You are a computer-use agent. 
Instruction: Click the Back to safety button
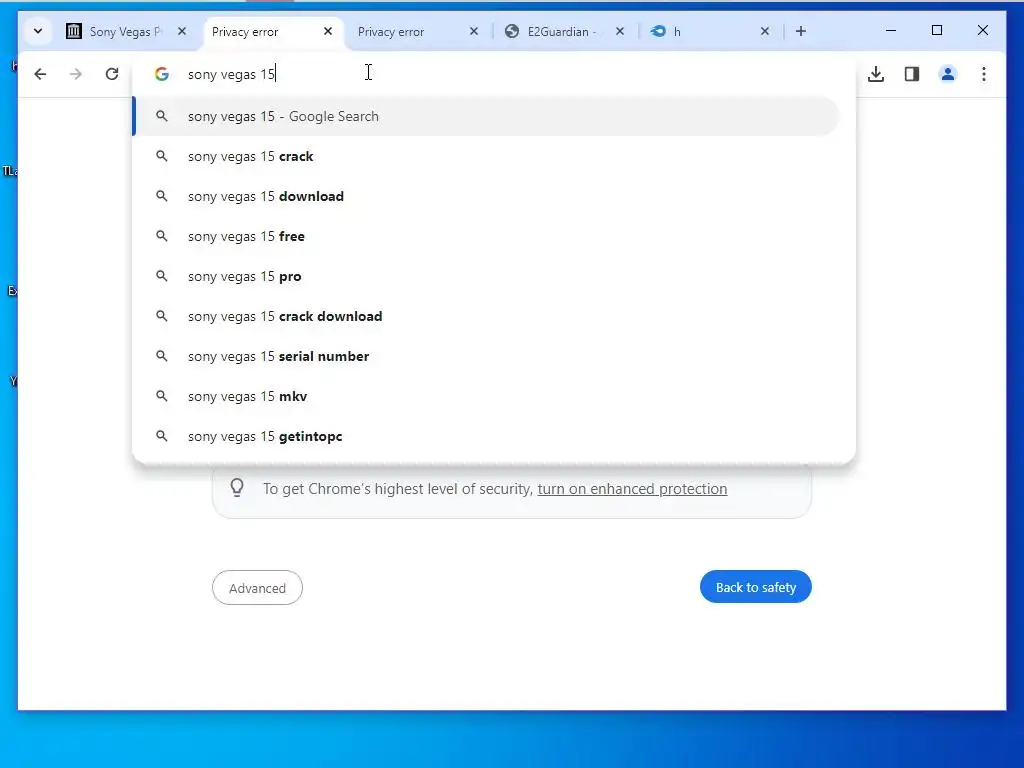pyautogui.click(x=756, y=587)
